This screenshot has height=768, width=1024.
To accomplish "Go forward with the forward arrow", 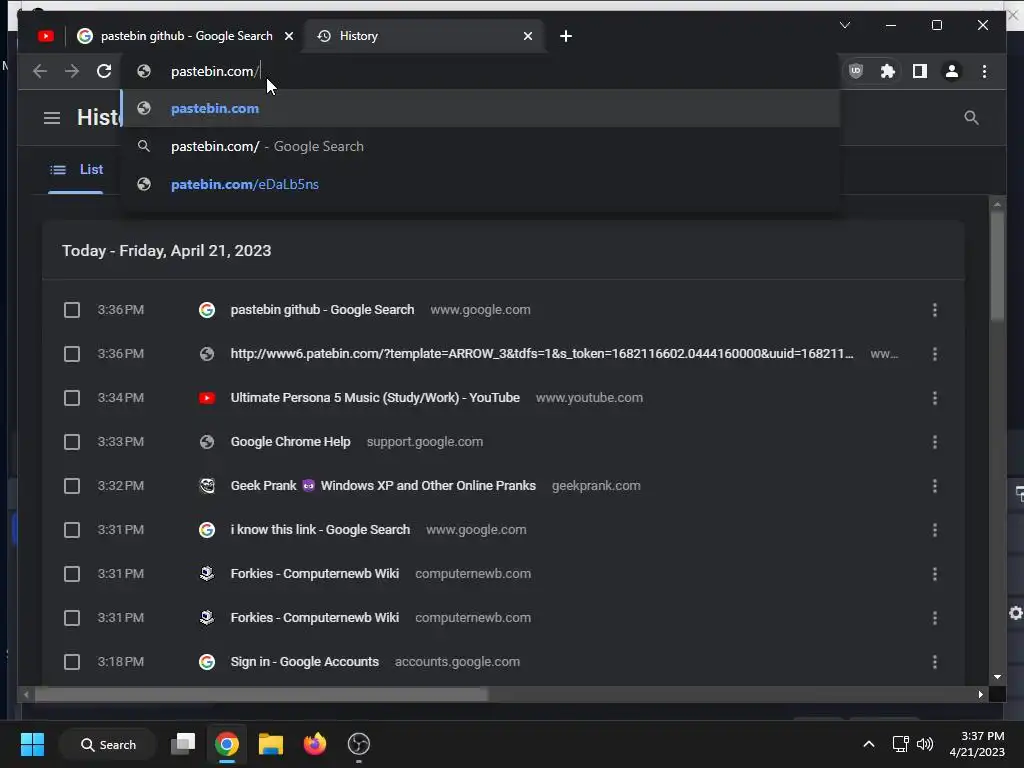I will click(x=72, y=71).
